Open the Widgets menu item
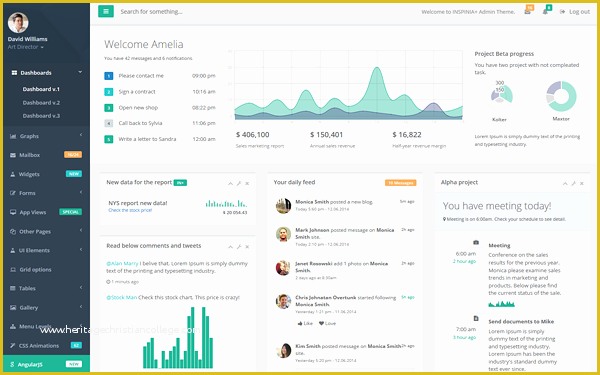The width and height of the screenshot is (600, 375). coord(46,174)
